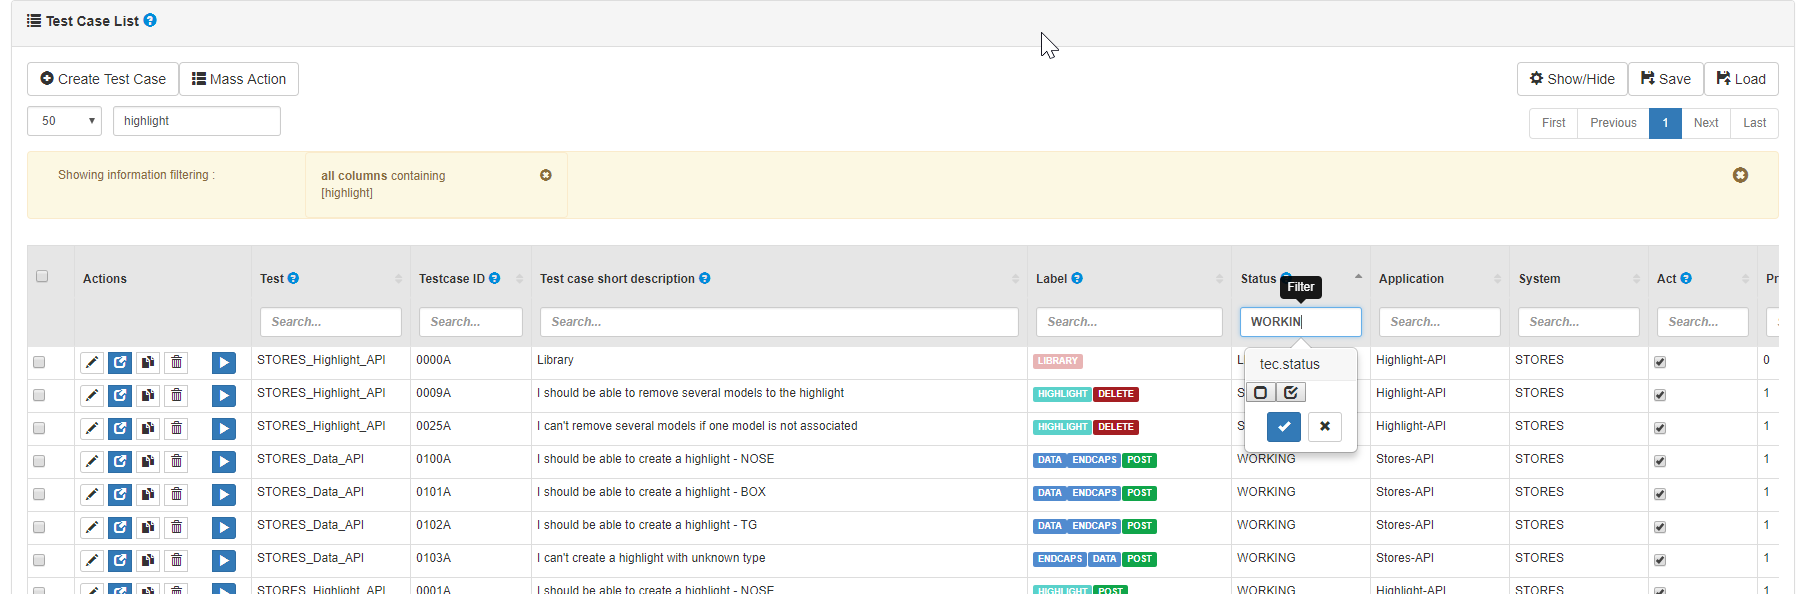Focus System column search field
Screen dimensions: 1800x594
1579,322
